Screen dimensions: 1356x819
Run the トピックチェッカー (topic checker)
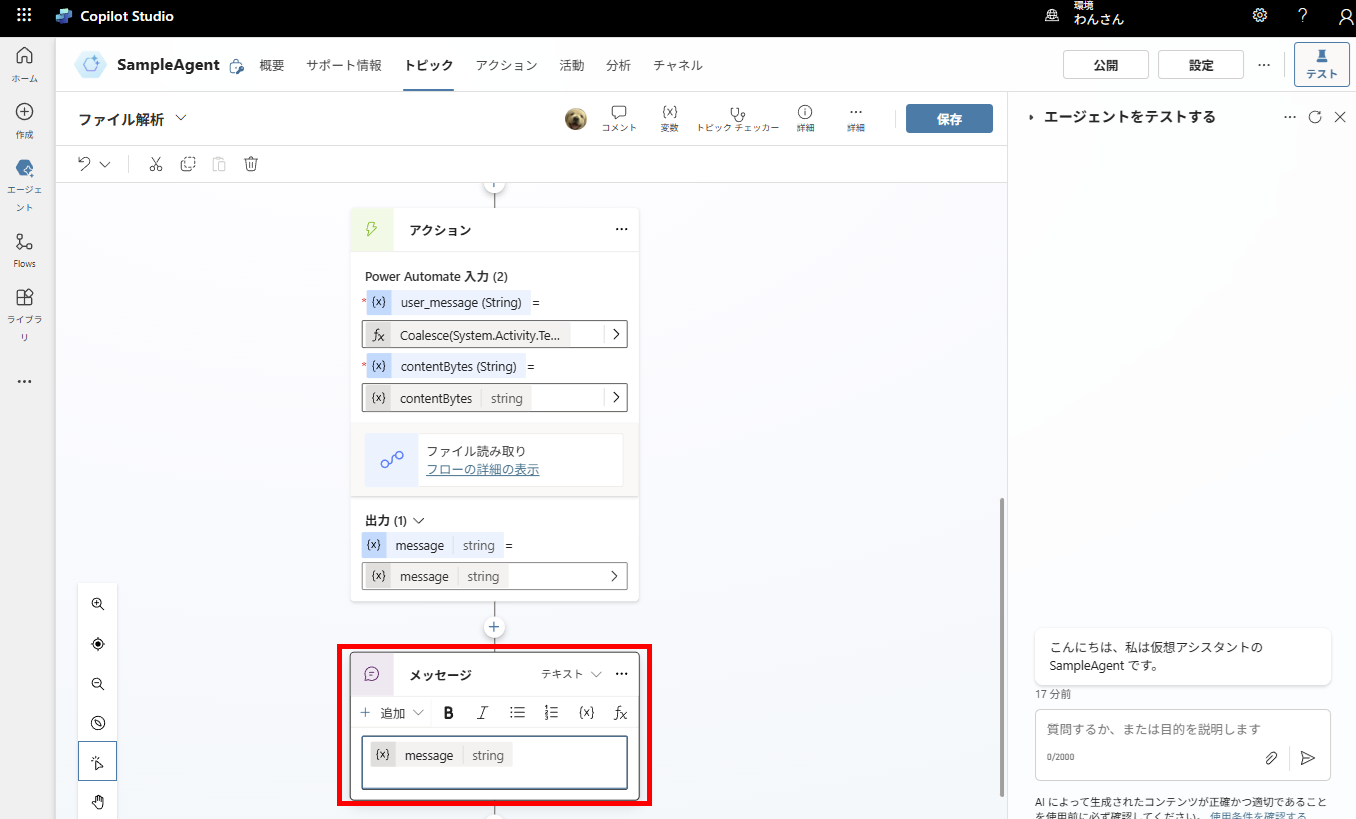(x=737, y=117)
